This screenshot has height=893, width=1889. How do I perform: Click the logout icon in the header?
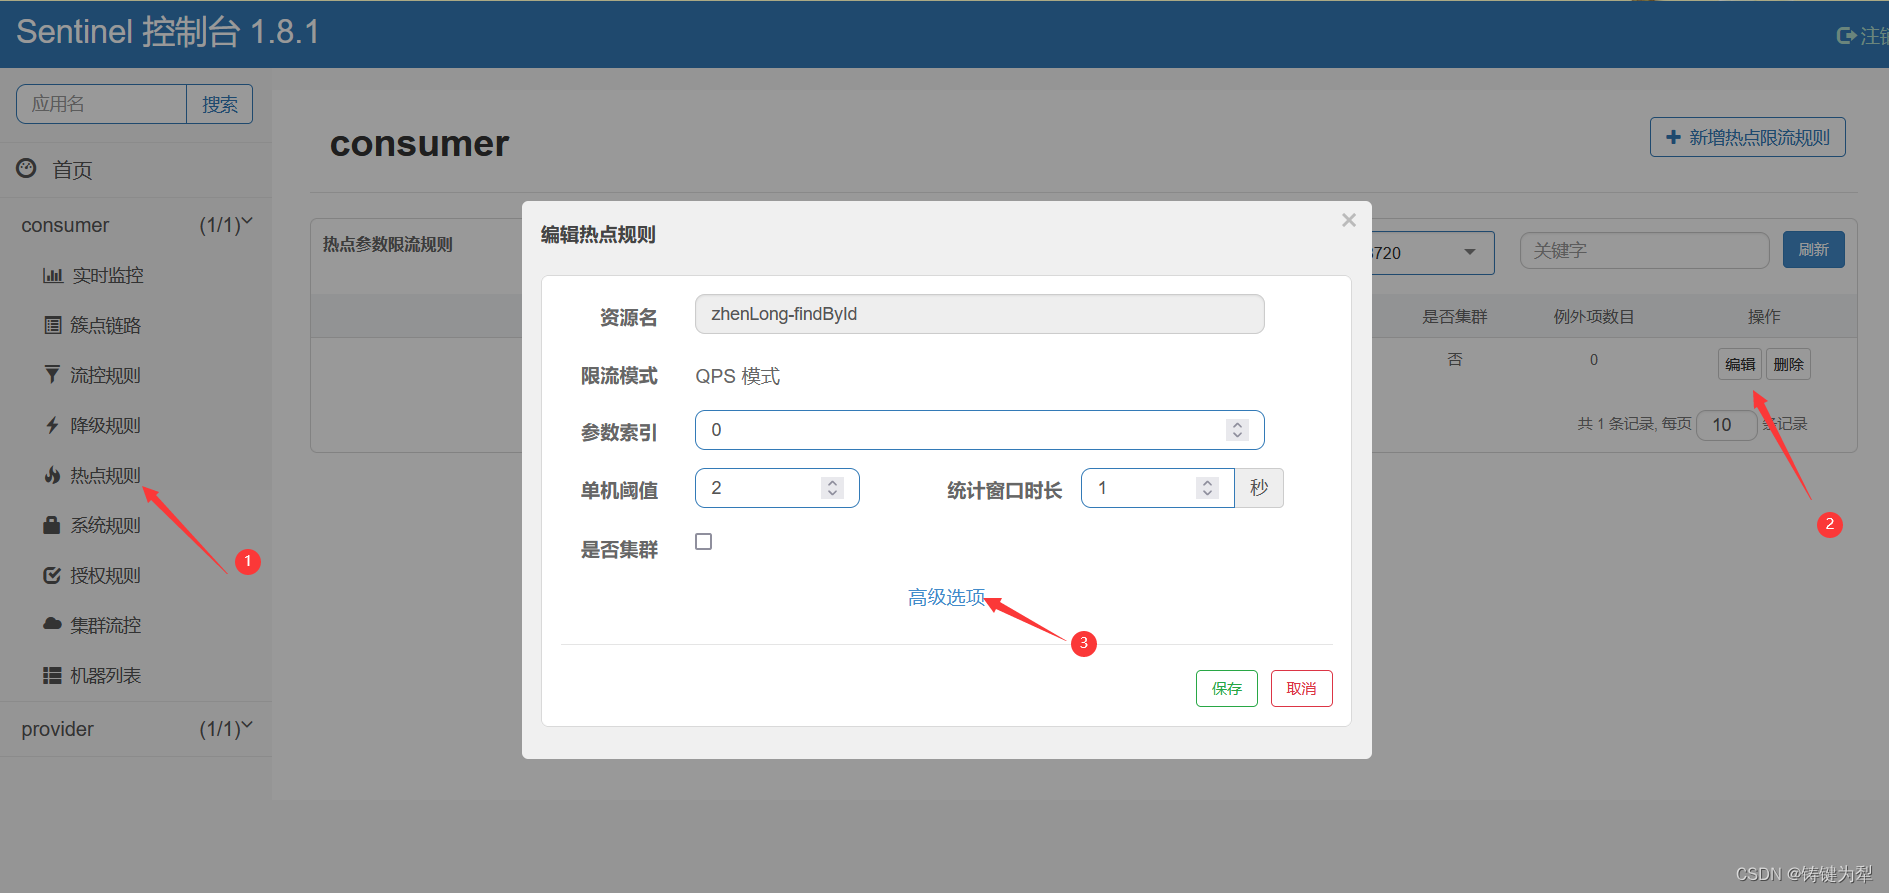pos(1847,35)
